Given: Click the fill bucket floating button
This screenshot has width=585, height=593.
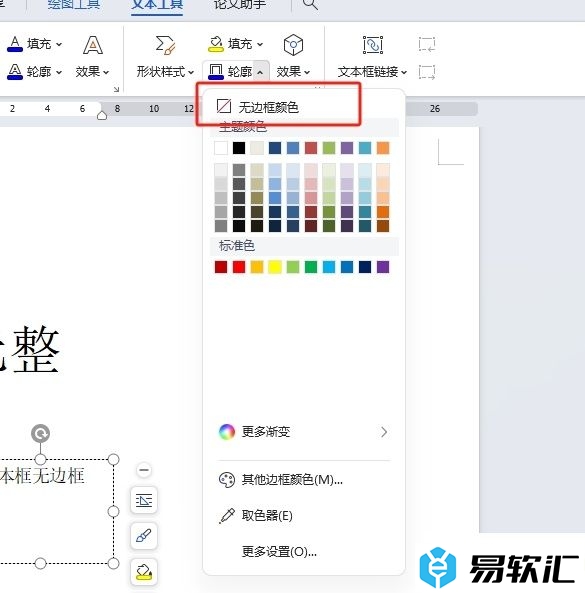Looking at the screenshot, I should [x=144, y=571].
